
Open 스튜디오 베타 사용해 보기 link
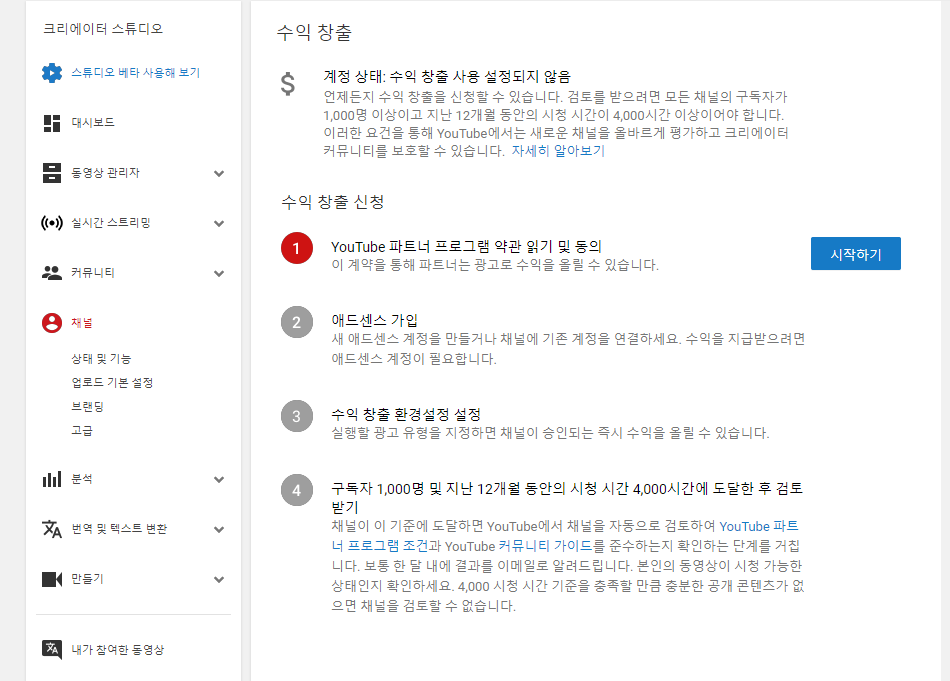point(136,73)
